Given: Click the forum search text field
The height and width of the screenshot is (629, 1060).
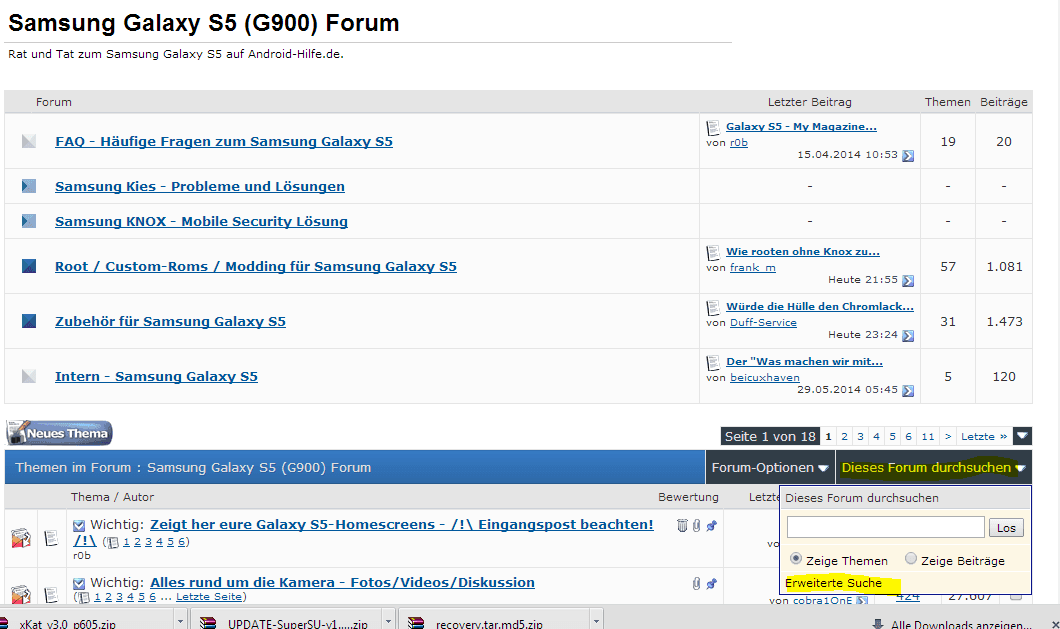Looking at the screenshot, I should click(x=886, y=527).
